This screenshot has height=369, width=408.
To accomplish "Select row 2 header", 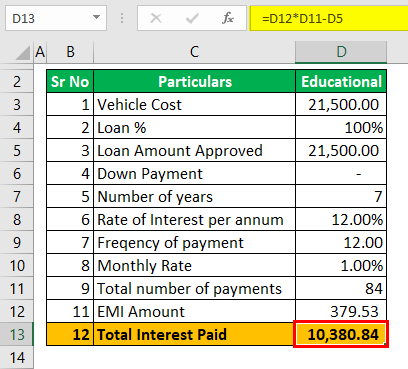I will [x=17, y=81].
